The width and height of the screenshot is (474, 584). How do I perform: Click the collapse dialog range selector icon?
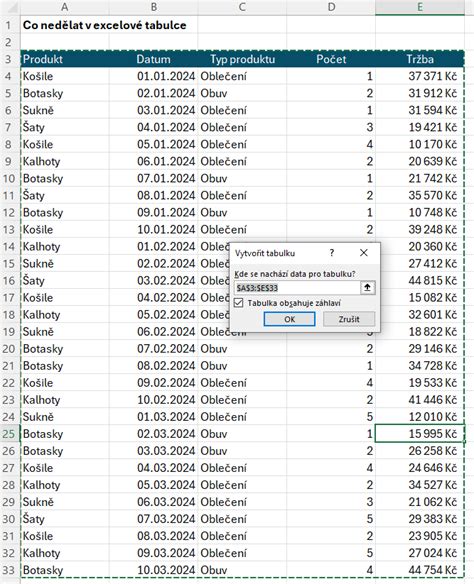[x=367, y=288]
